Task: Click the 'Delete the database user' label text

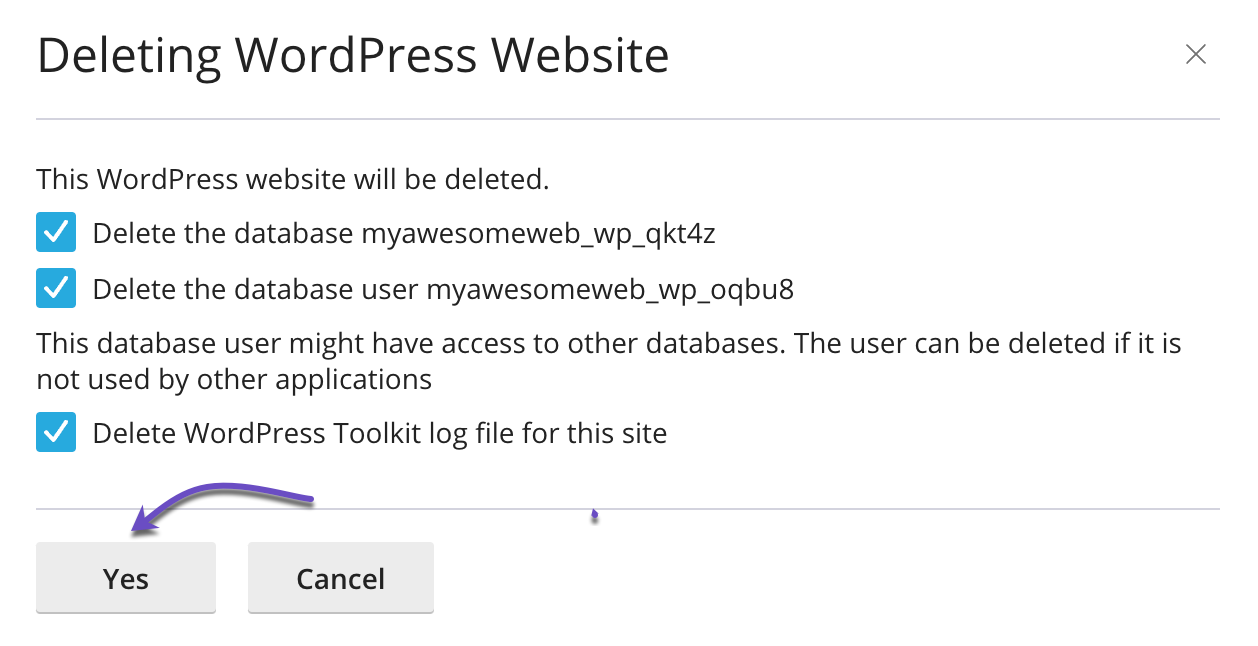Action: 256,290
